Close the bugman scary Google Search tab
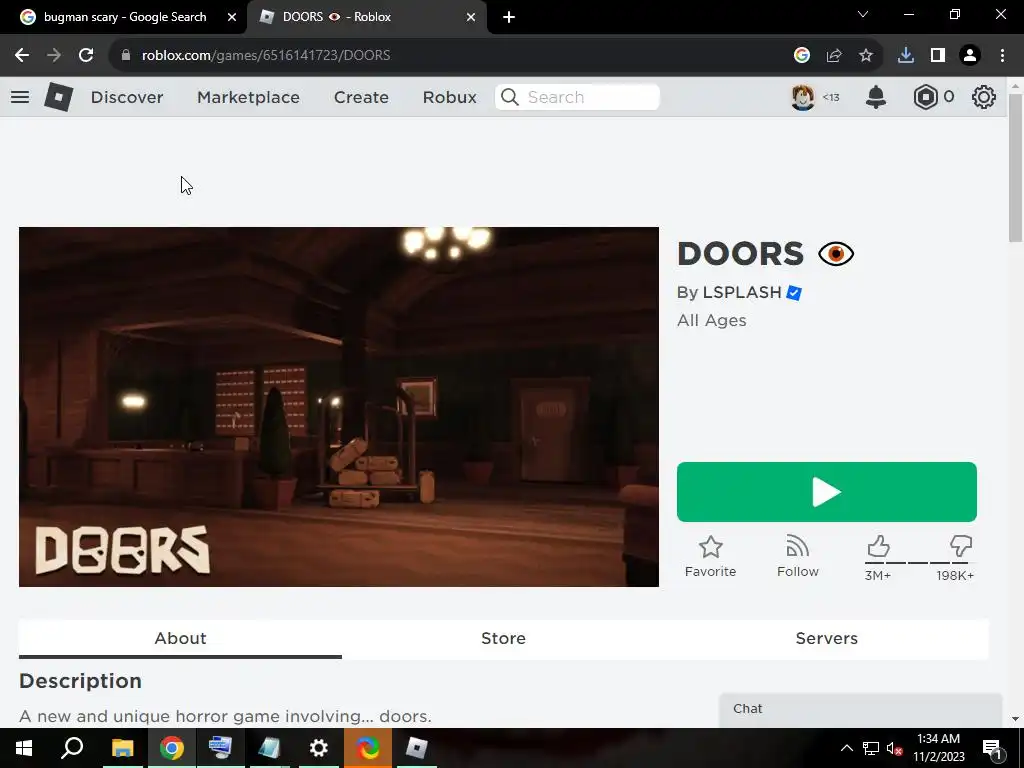Screen dimensions: 1024x768 [x=232, y=17]
